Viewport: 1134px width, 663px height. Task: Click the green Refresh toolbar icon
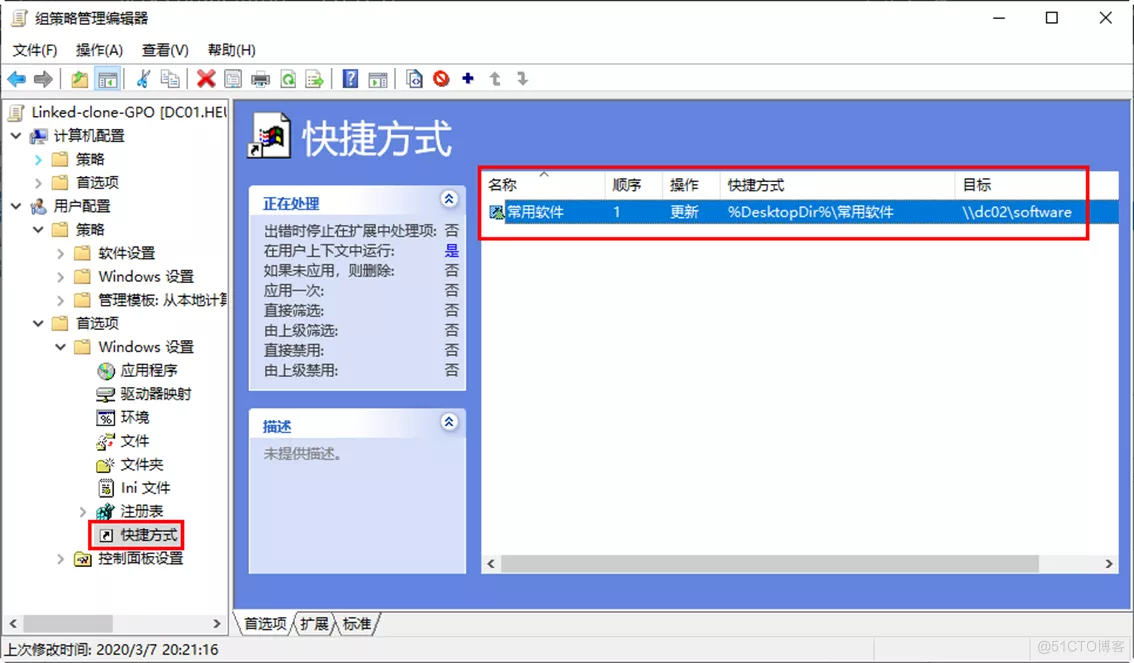pyautogui.click(x=288, y=79)
